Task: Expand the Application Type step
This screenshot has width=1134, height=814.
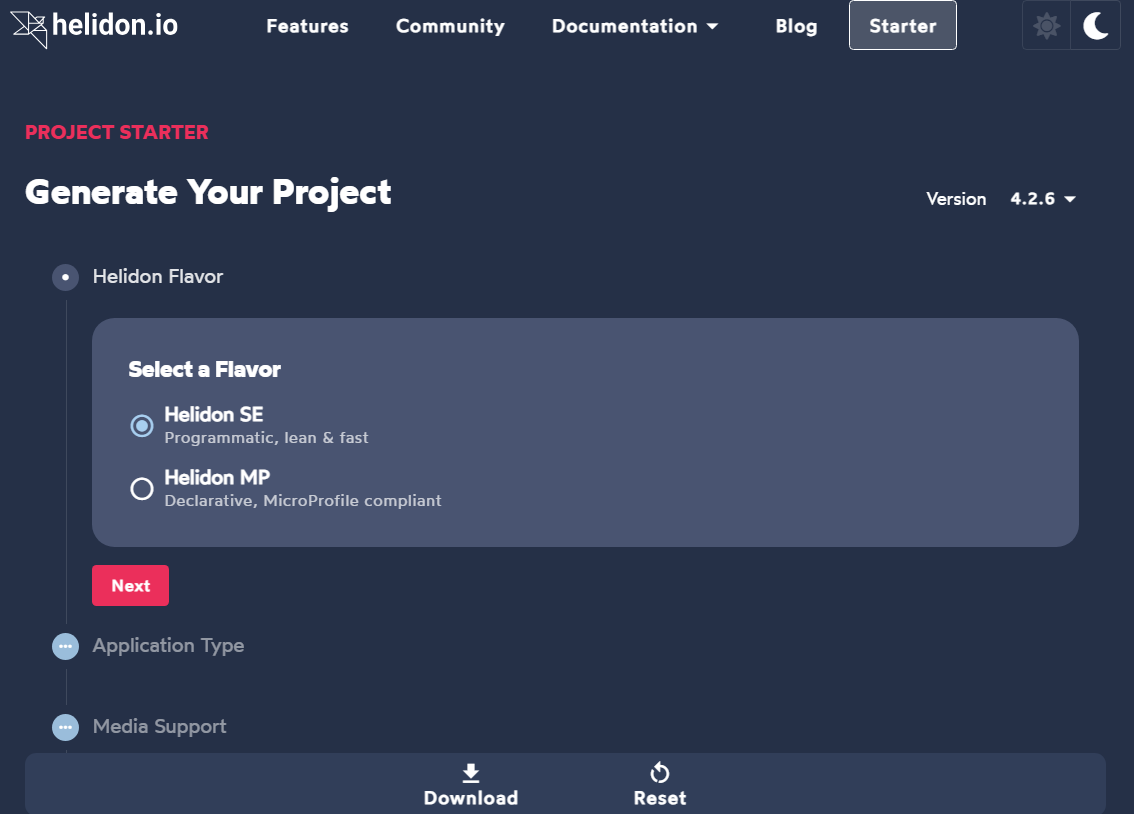Action: click(x=168, y=646)
